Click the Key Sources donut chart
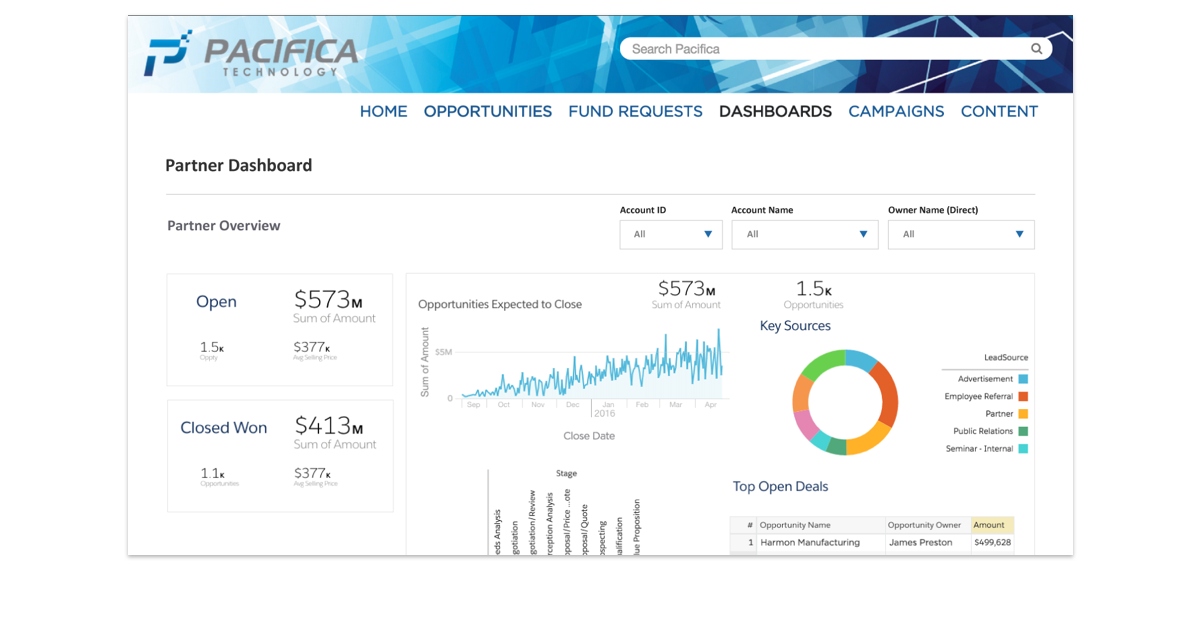The width and height of the screenshot is (1200, 640). click(845, 402)
